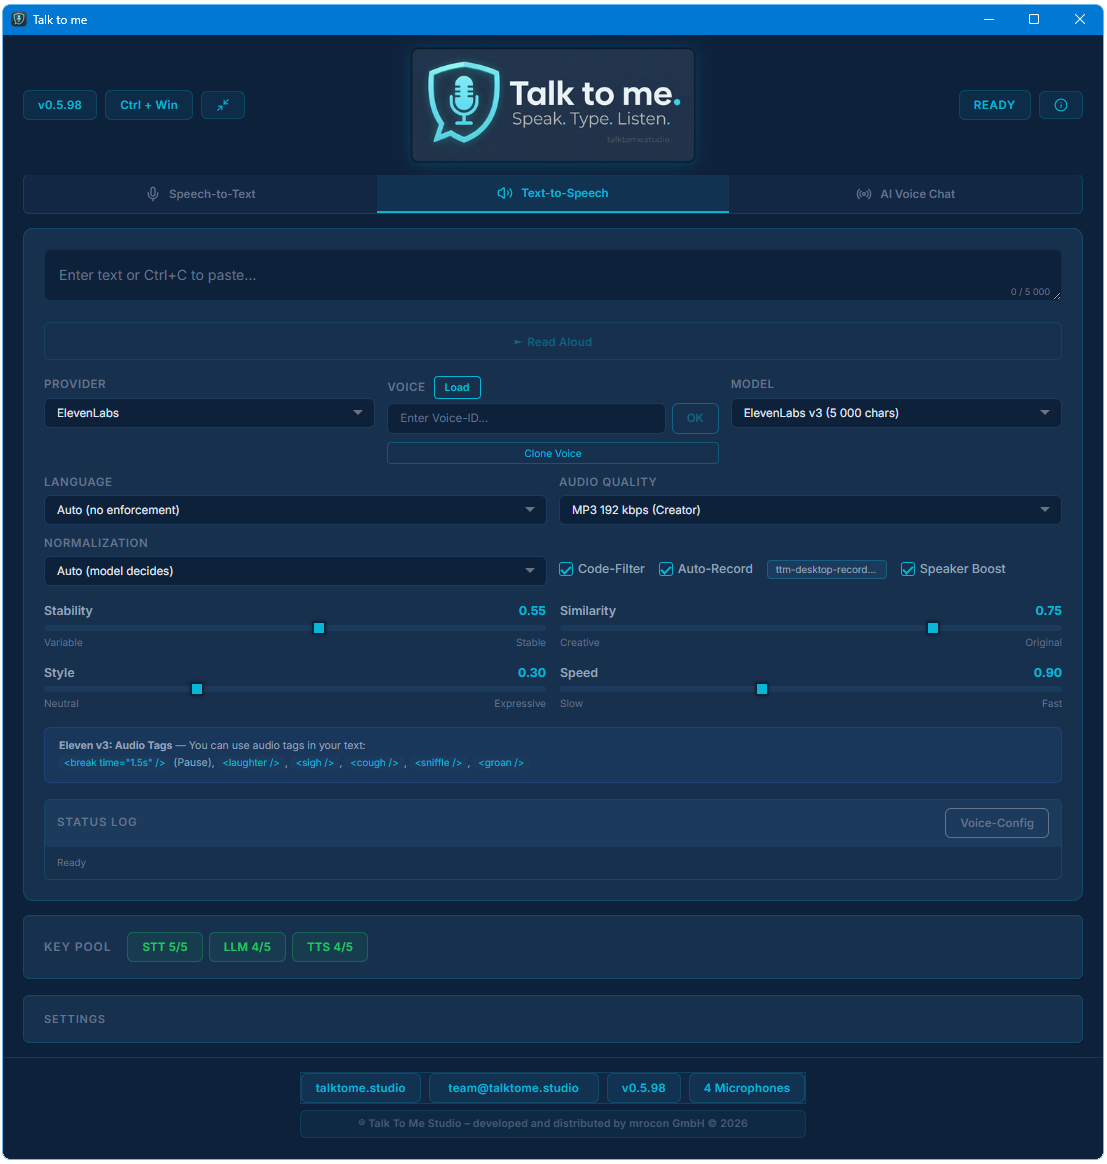
Task: Open the Audio Quality dropdown
Action: (810, 510)
